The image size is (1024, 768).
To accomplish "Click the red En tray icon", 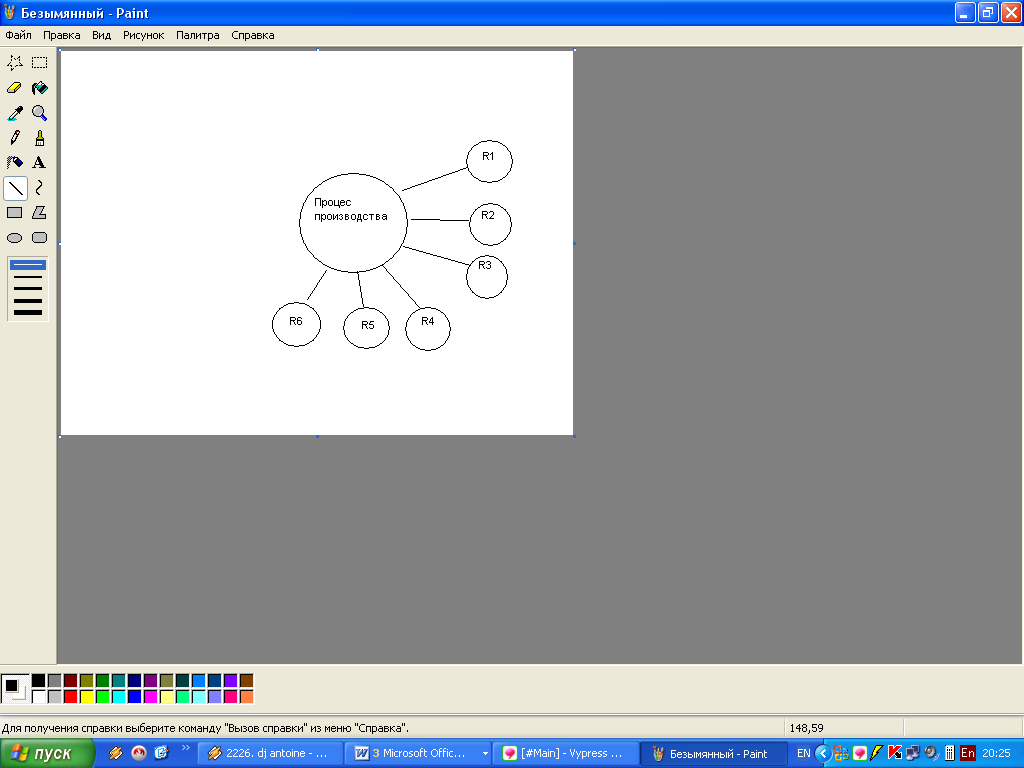I will coord(968,753).
